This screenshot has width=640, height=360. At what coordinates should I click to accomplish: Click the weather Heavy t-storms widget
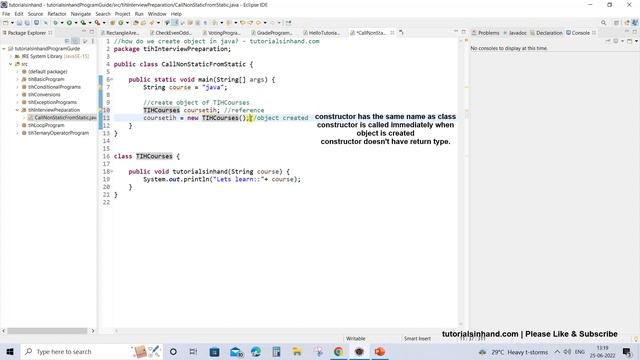(513, 351)
